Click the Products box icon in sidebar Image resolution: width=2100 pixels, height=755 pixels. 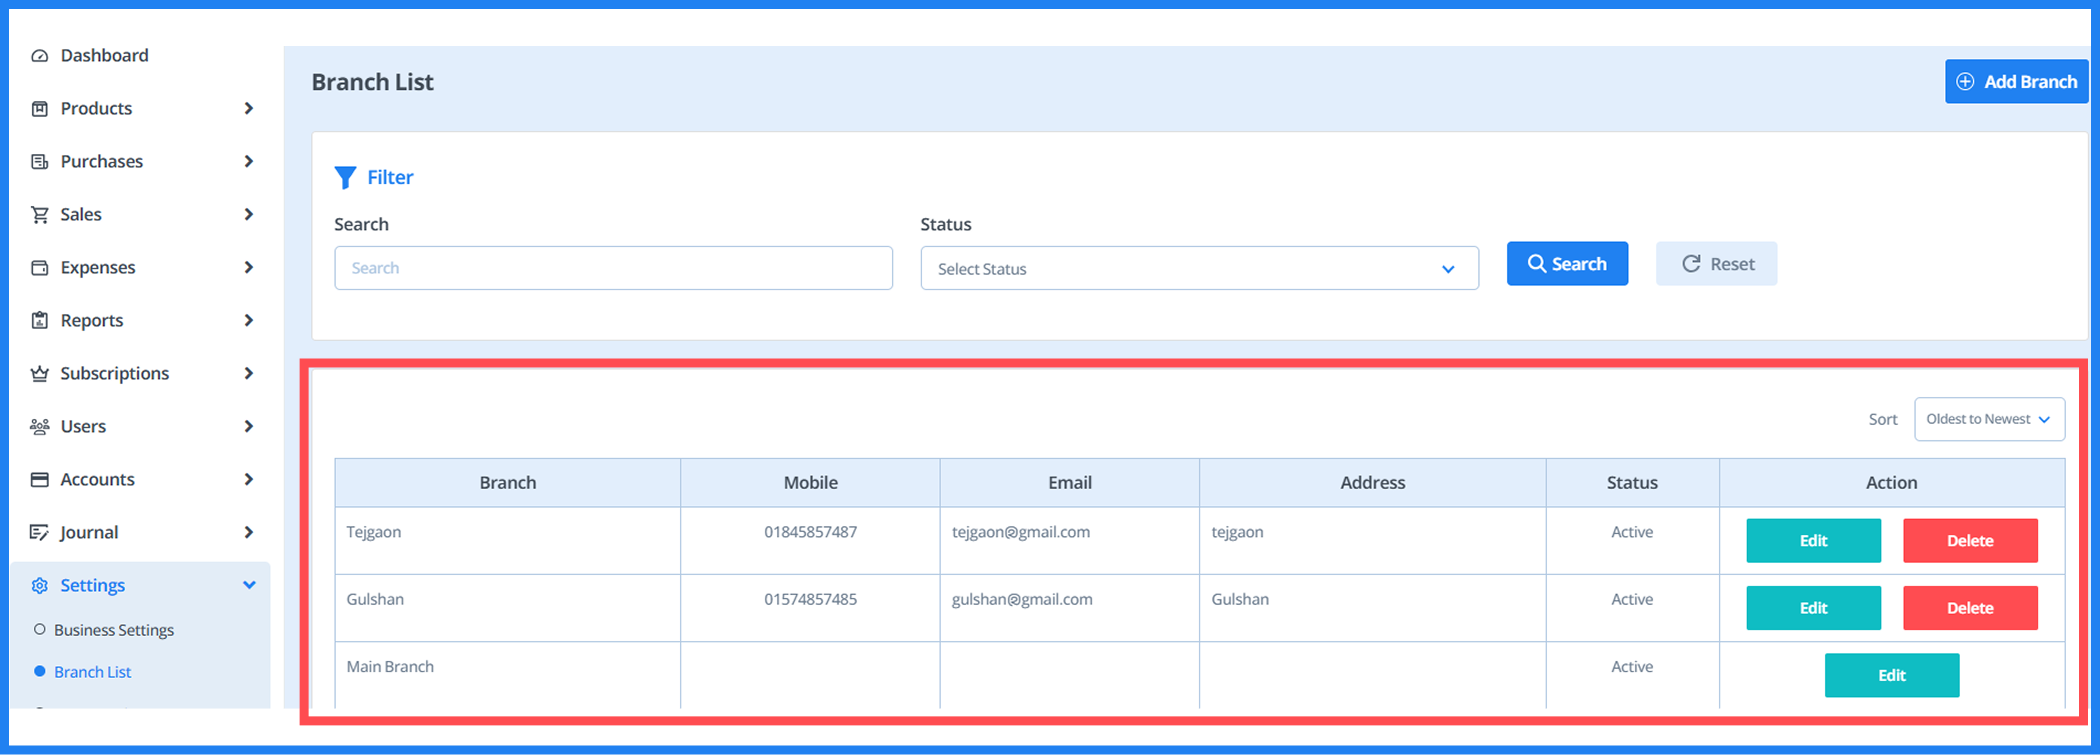point(40,109)
